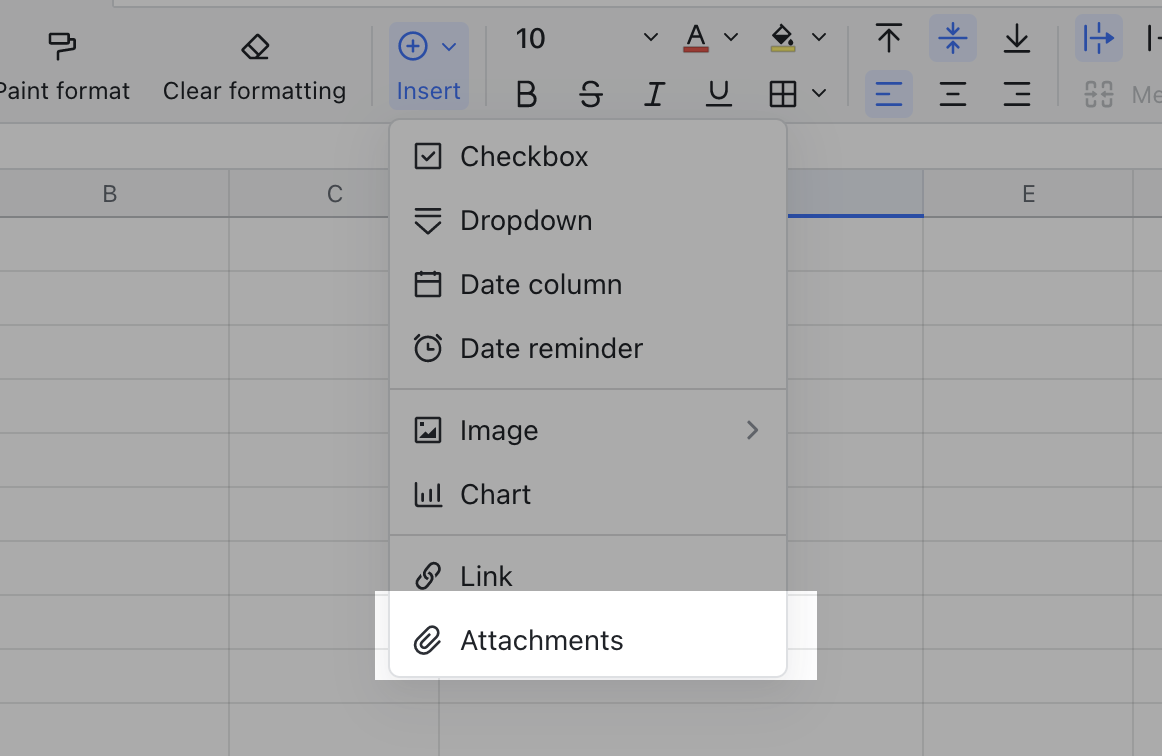Align cell content to top
The height and width of the screenshot is (756, 1162).
pyautogui.click(x=888, y=39)
